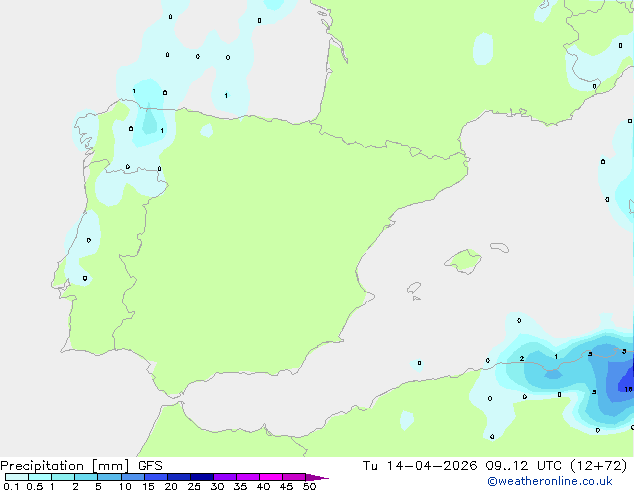Select the 0.1–0.5 mm lightest legend swatch
This screenshot has height=490, width=634.
[x=17, y=477]
